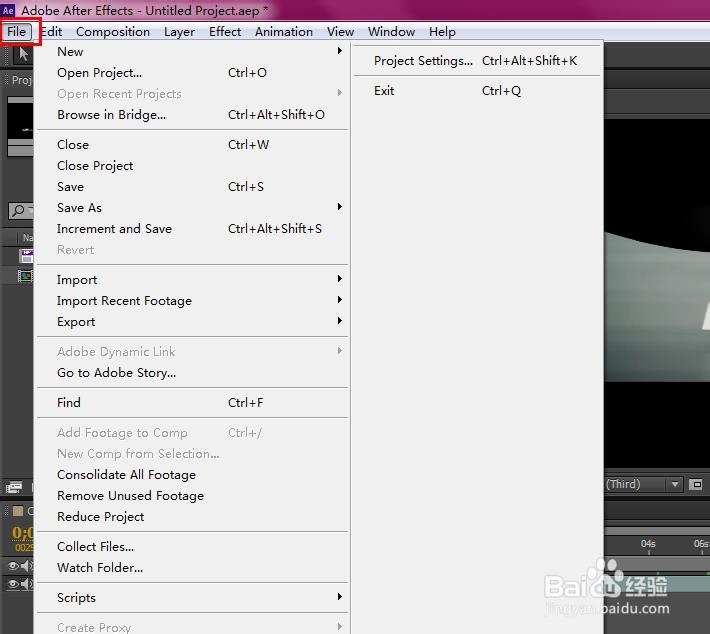Click the After Effects app icon in title bar
The height and width of the screenshot is (634, 710).
[x=8, y=10]
